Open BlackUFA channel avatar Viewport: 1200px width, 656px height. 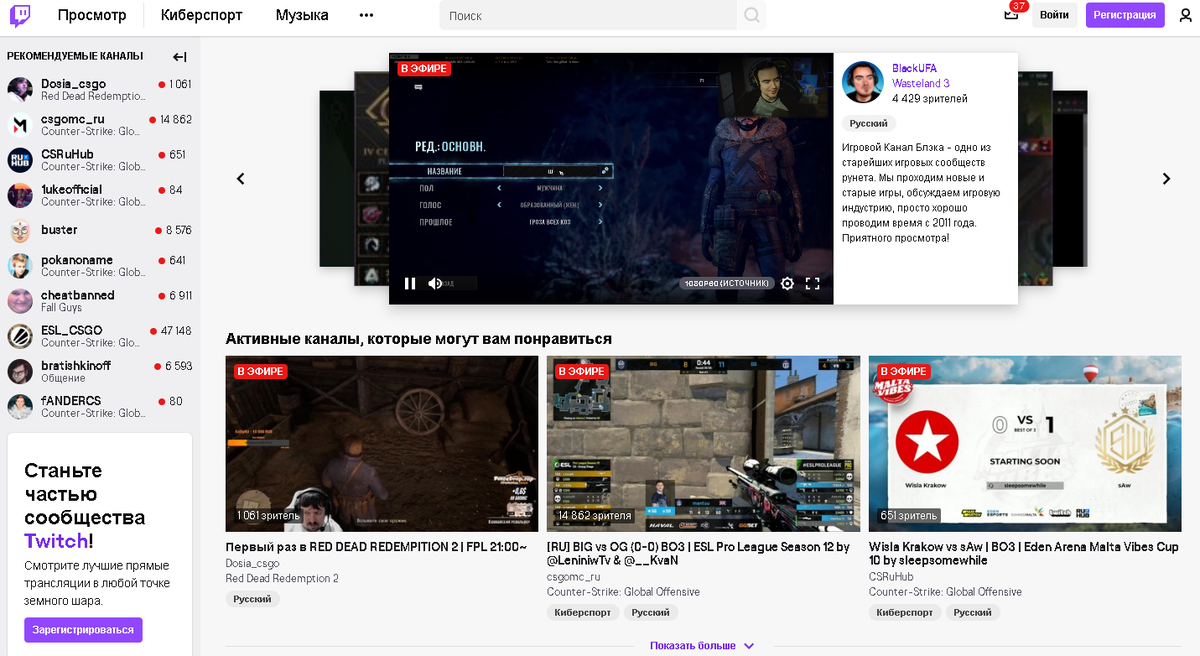[862, 83]
